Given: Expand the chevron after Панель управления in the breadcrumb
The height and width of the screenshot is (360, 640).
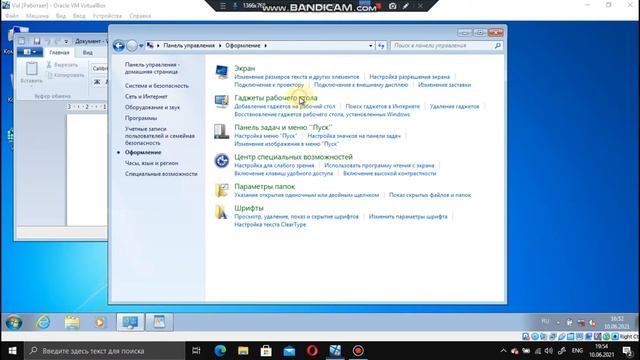Looking at the screenshot, I should (220, 46).
